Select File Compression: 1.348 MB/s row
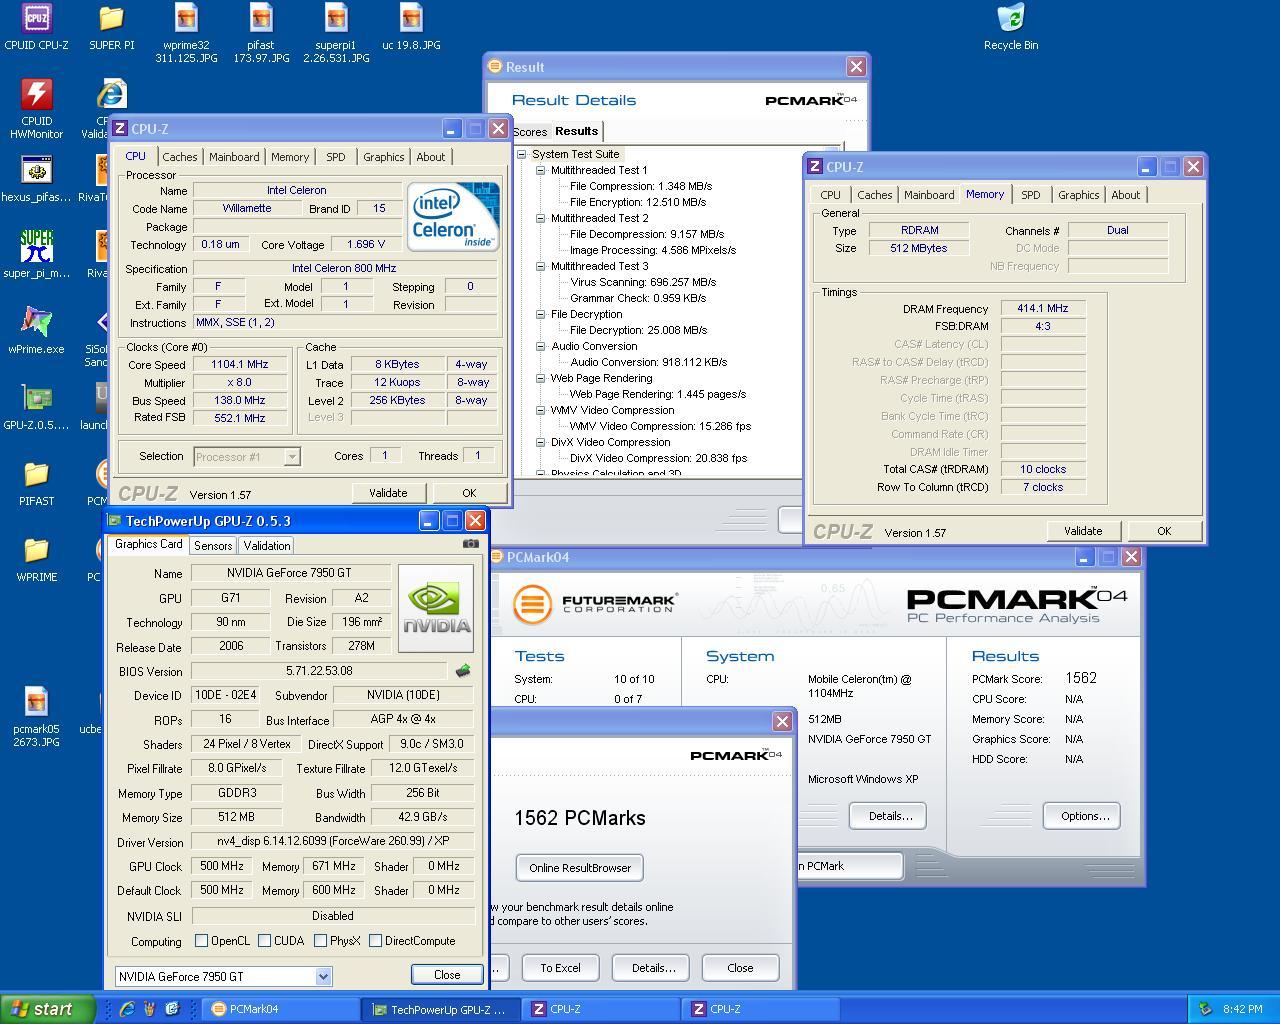The image size is (1280, 1024). point(640,186)
